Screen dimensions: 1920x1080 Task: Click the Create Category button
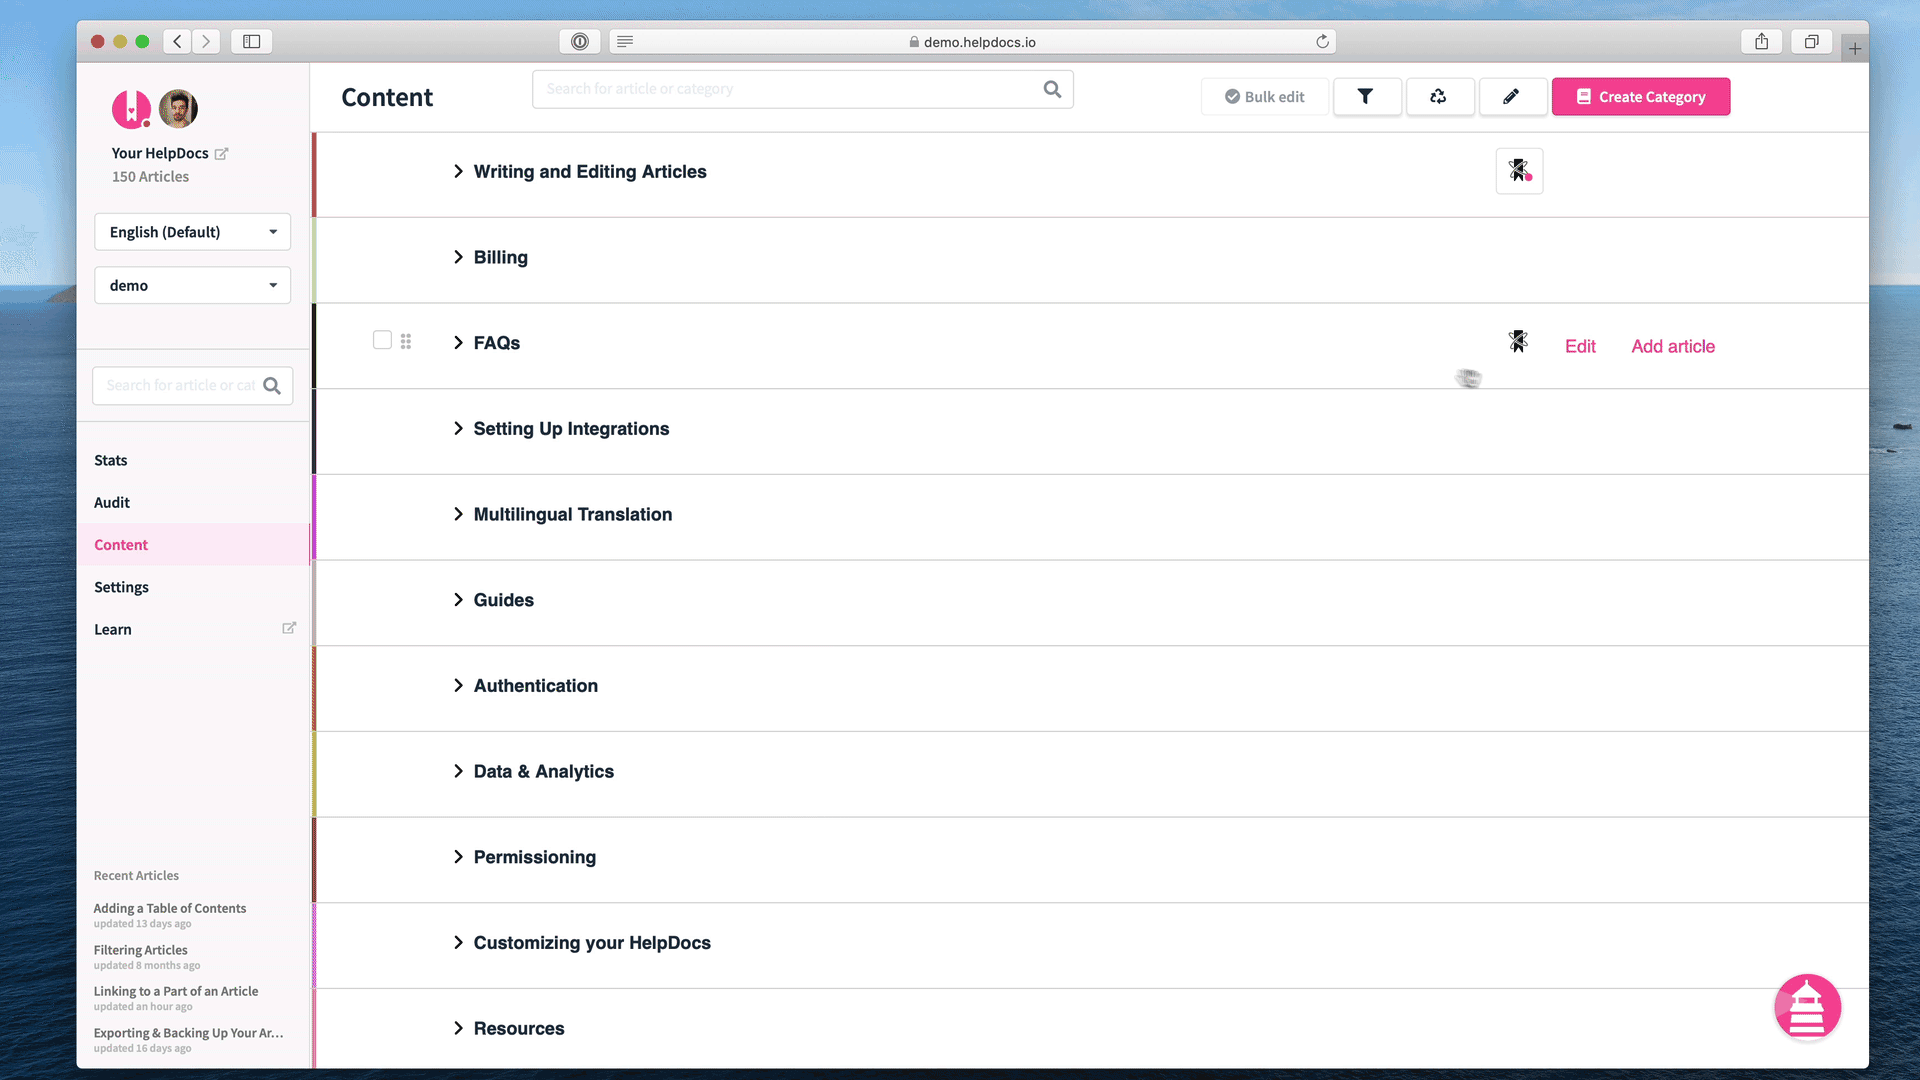click(x=1641, y=97)
